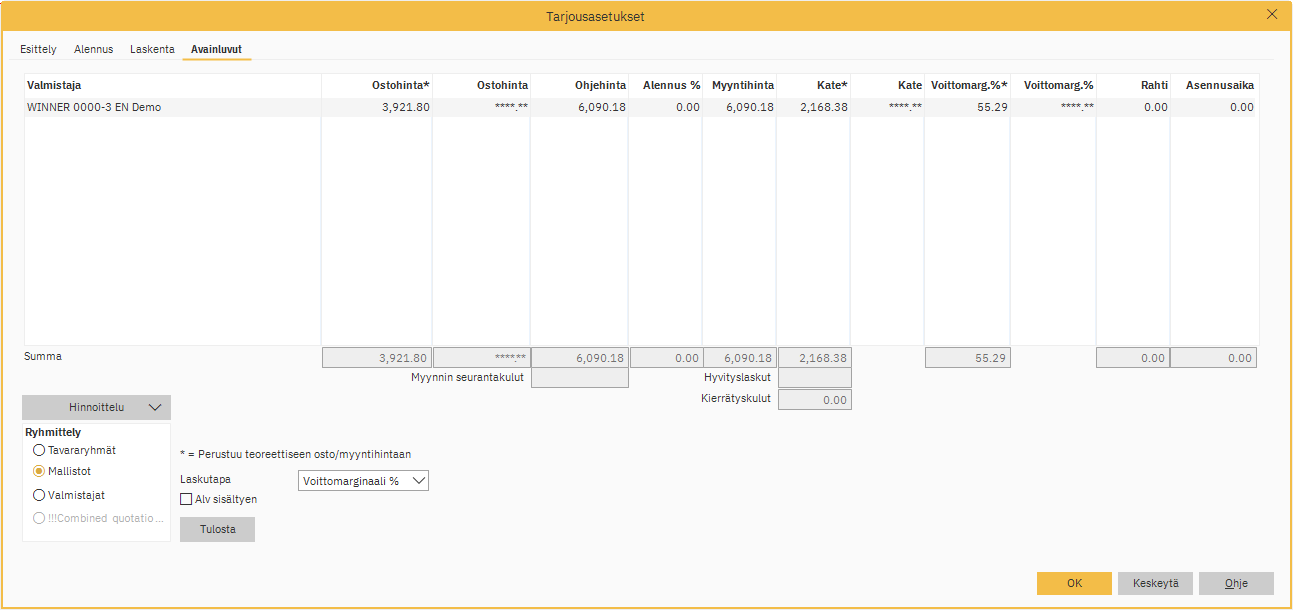Viewport: 1293px width, 610px height.
Task: Cancel the dialog via Keskeytä
Action: 1155,583
